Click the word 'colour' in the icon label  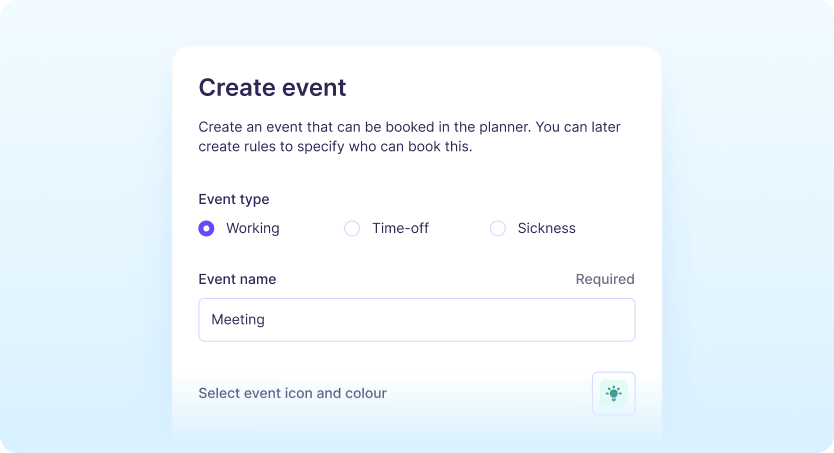point(365,393)
